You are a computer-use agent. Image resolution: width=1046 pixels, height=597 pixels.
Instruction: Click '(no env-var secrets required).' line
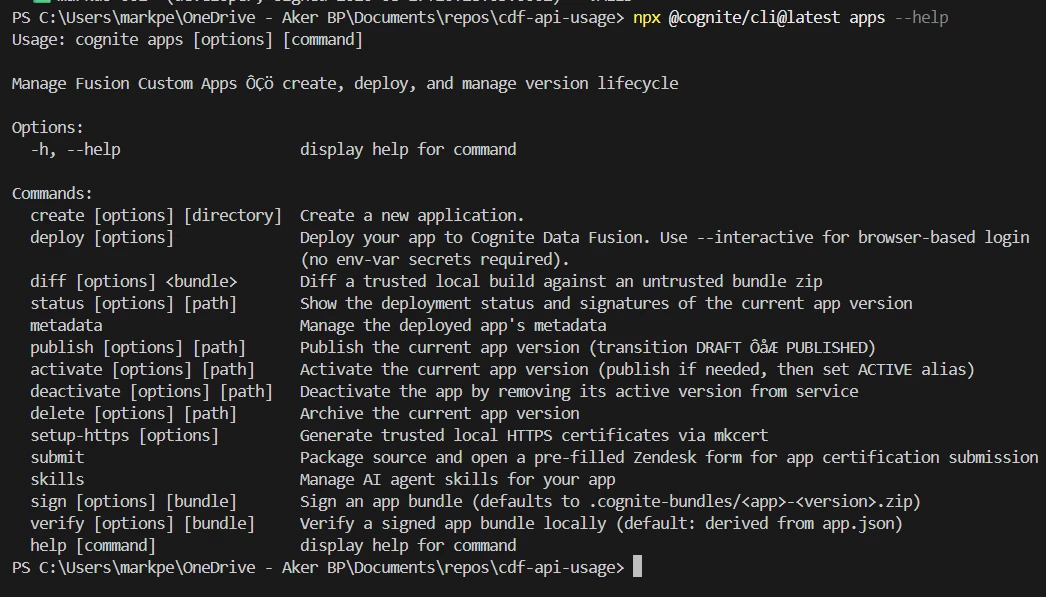(434, 260)
